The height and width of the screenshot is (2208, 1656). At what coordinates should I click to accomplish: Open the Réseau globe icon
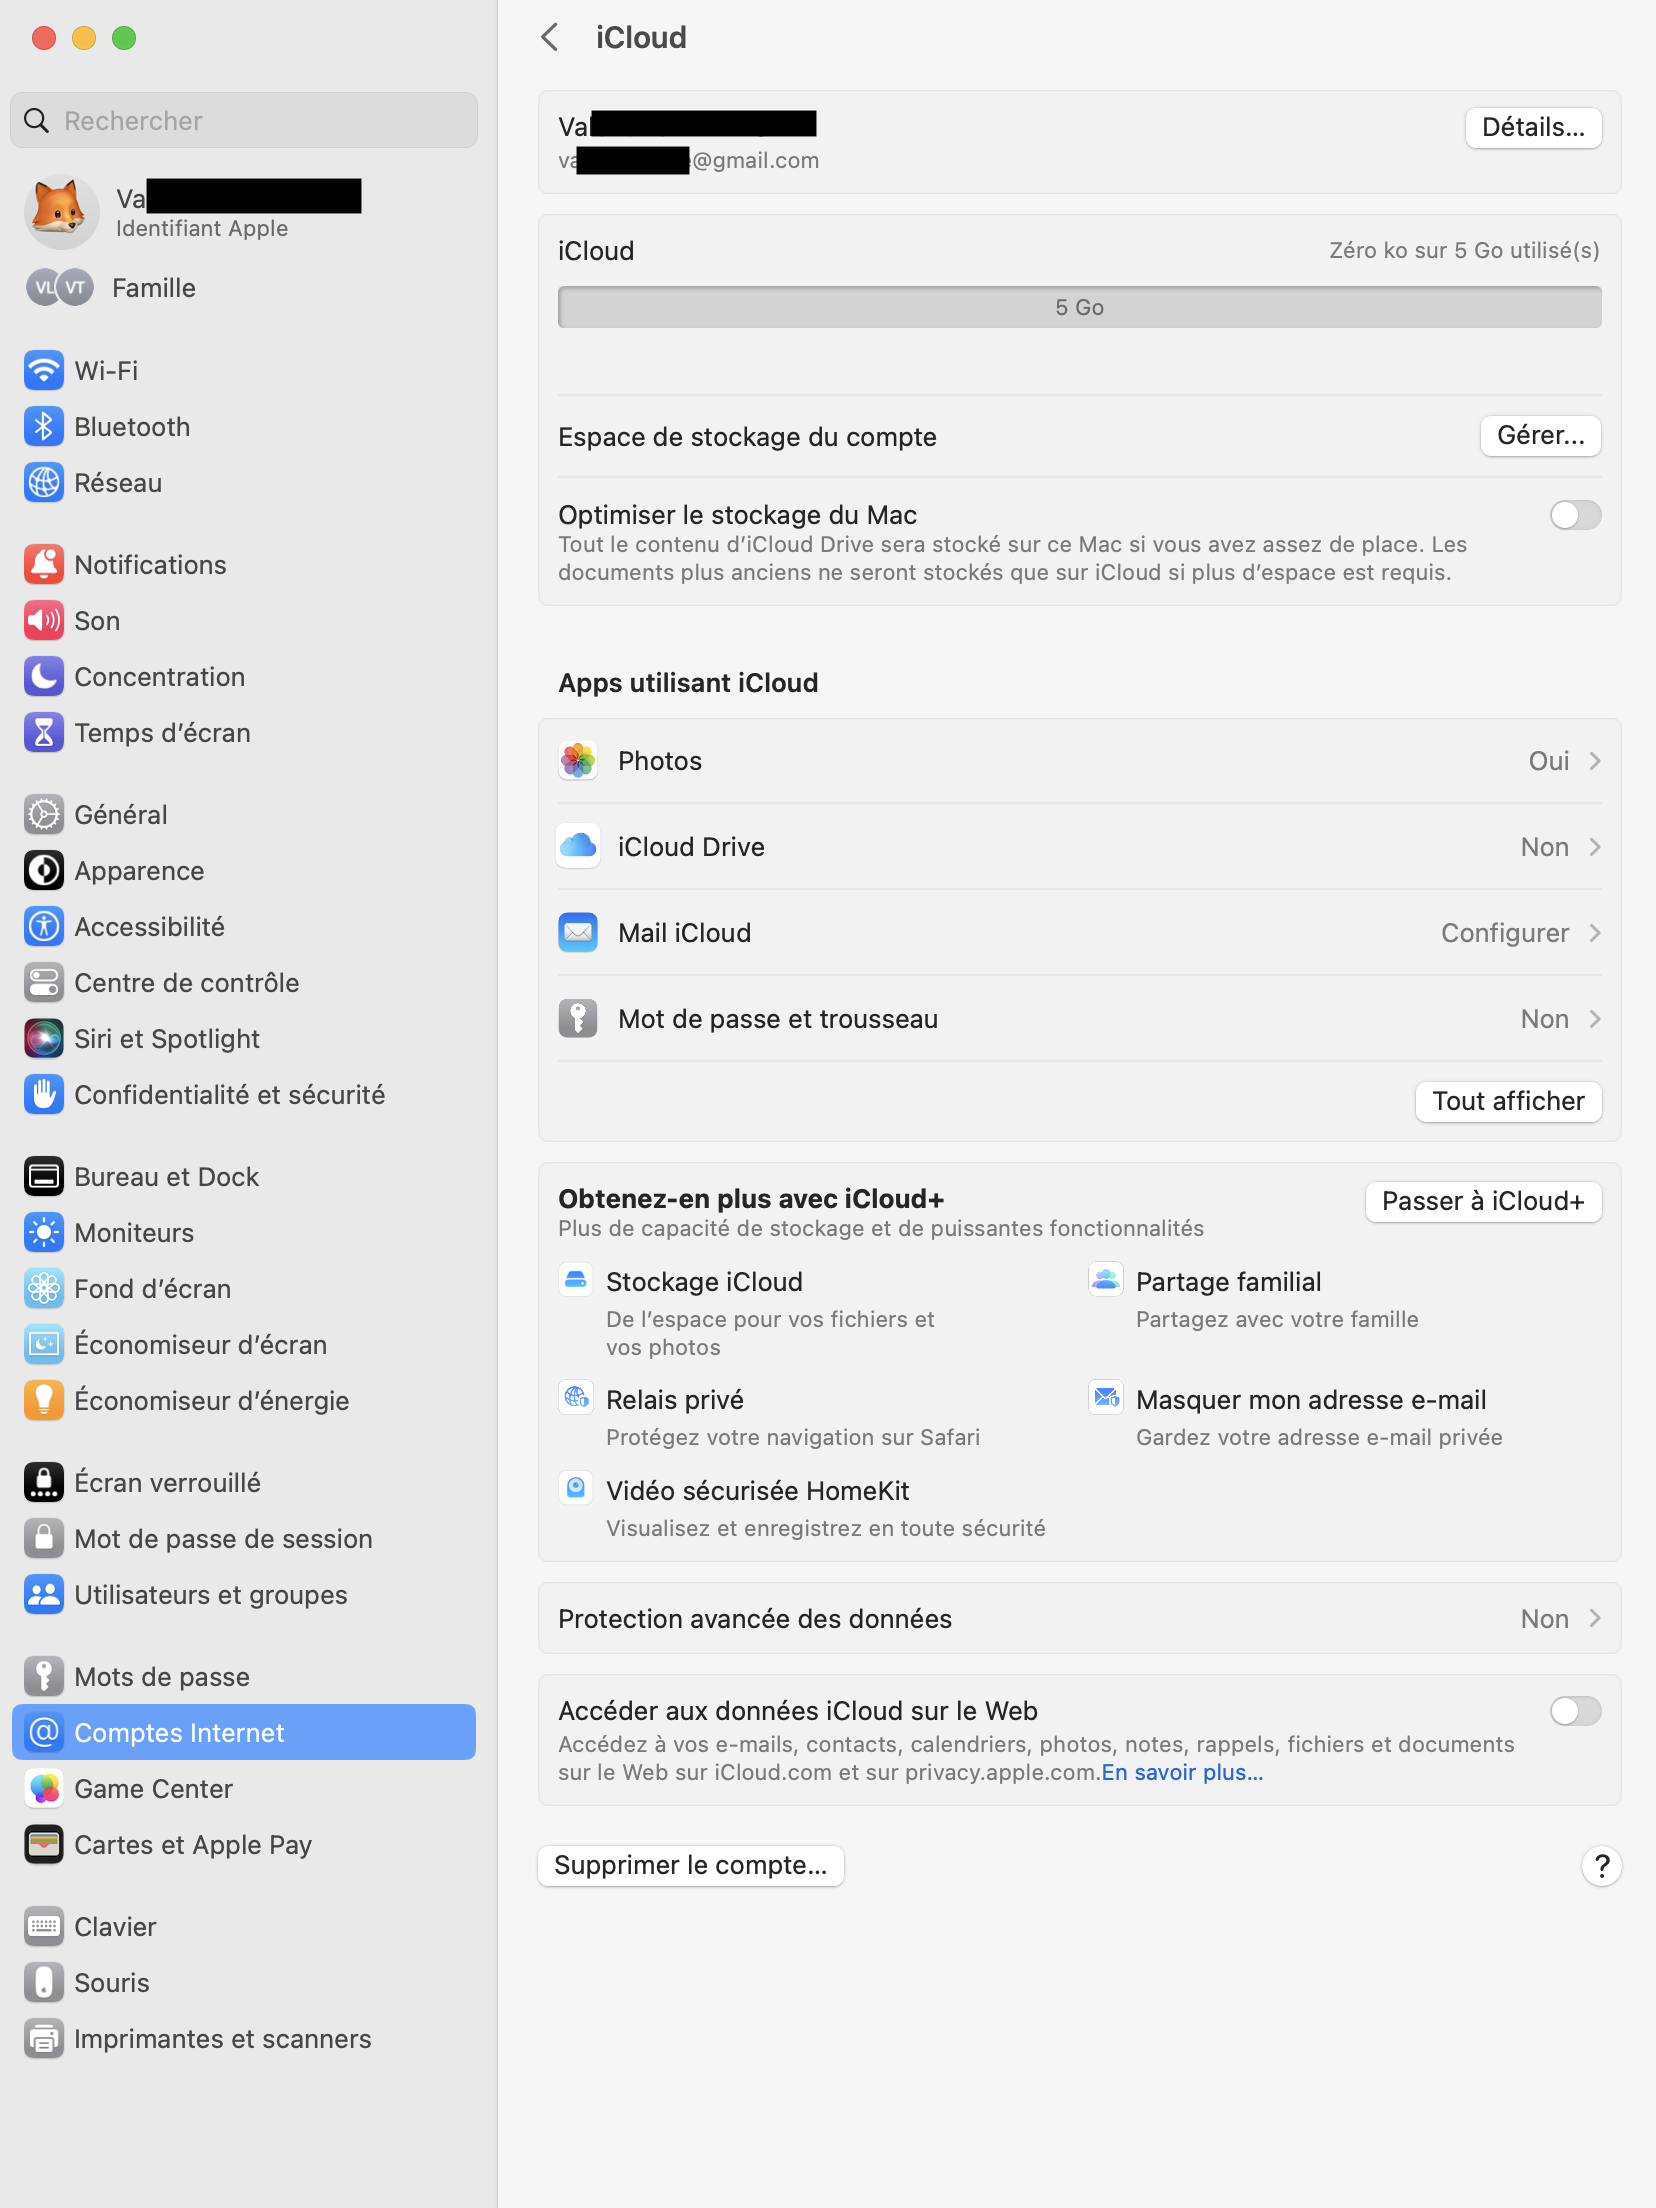(44, 483)
